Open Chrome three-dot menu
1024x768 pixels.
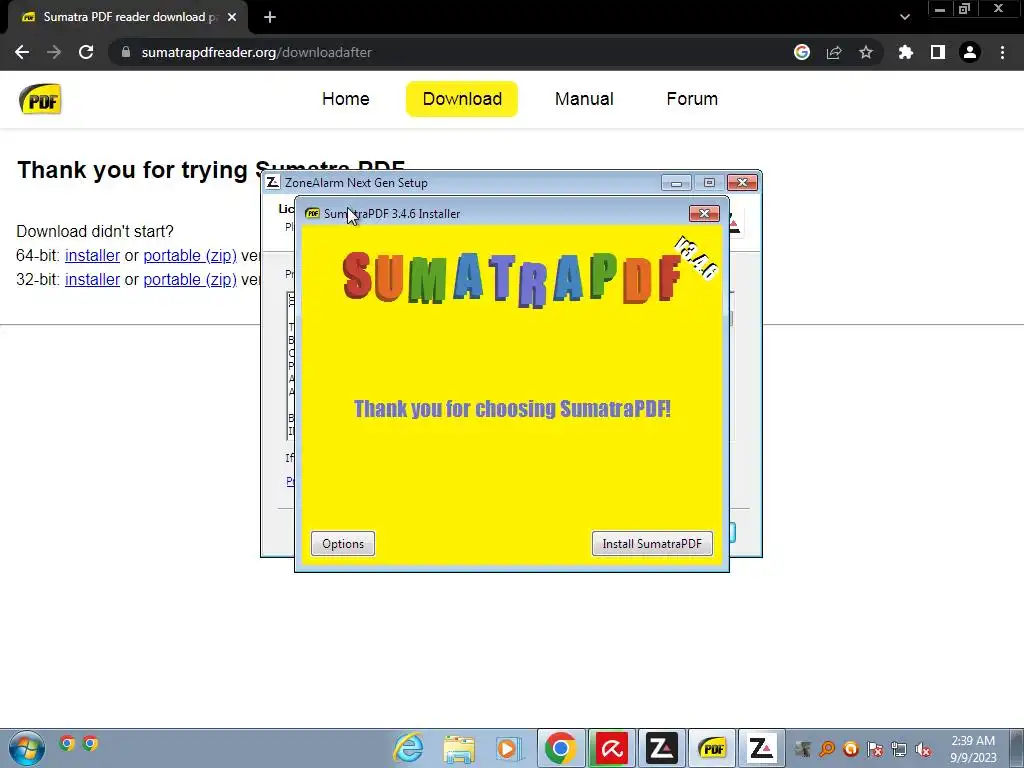coord(1002,52)
